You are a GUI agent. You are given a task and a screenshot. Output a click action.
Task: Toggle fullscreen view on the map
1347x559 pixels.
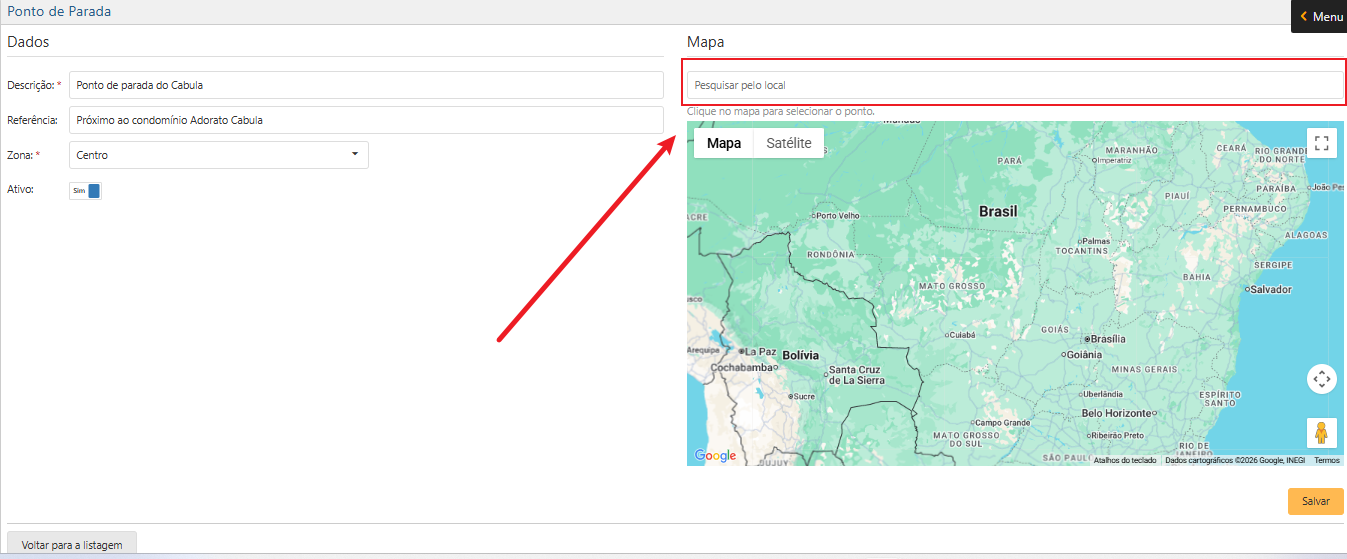coord(1321,143)
